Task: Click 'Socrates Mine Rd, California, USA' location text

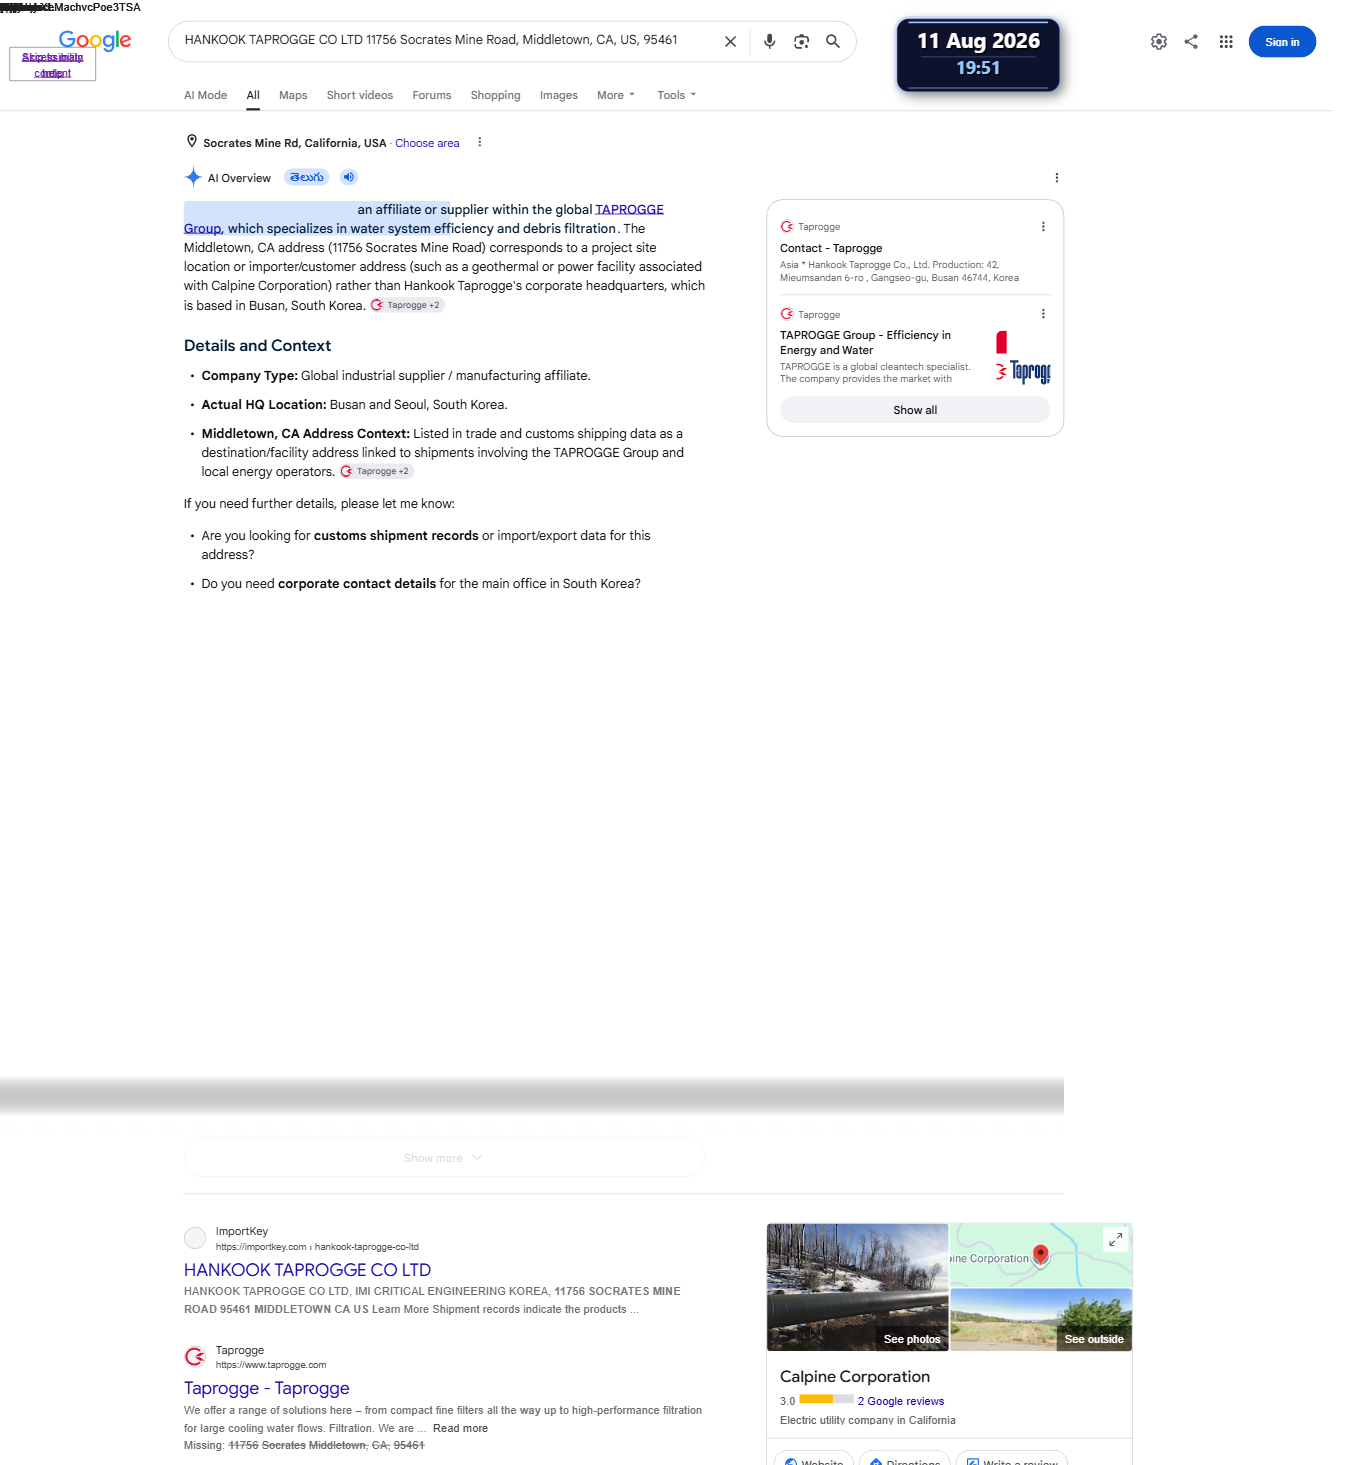Action: coord(294,143)
